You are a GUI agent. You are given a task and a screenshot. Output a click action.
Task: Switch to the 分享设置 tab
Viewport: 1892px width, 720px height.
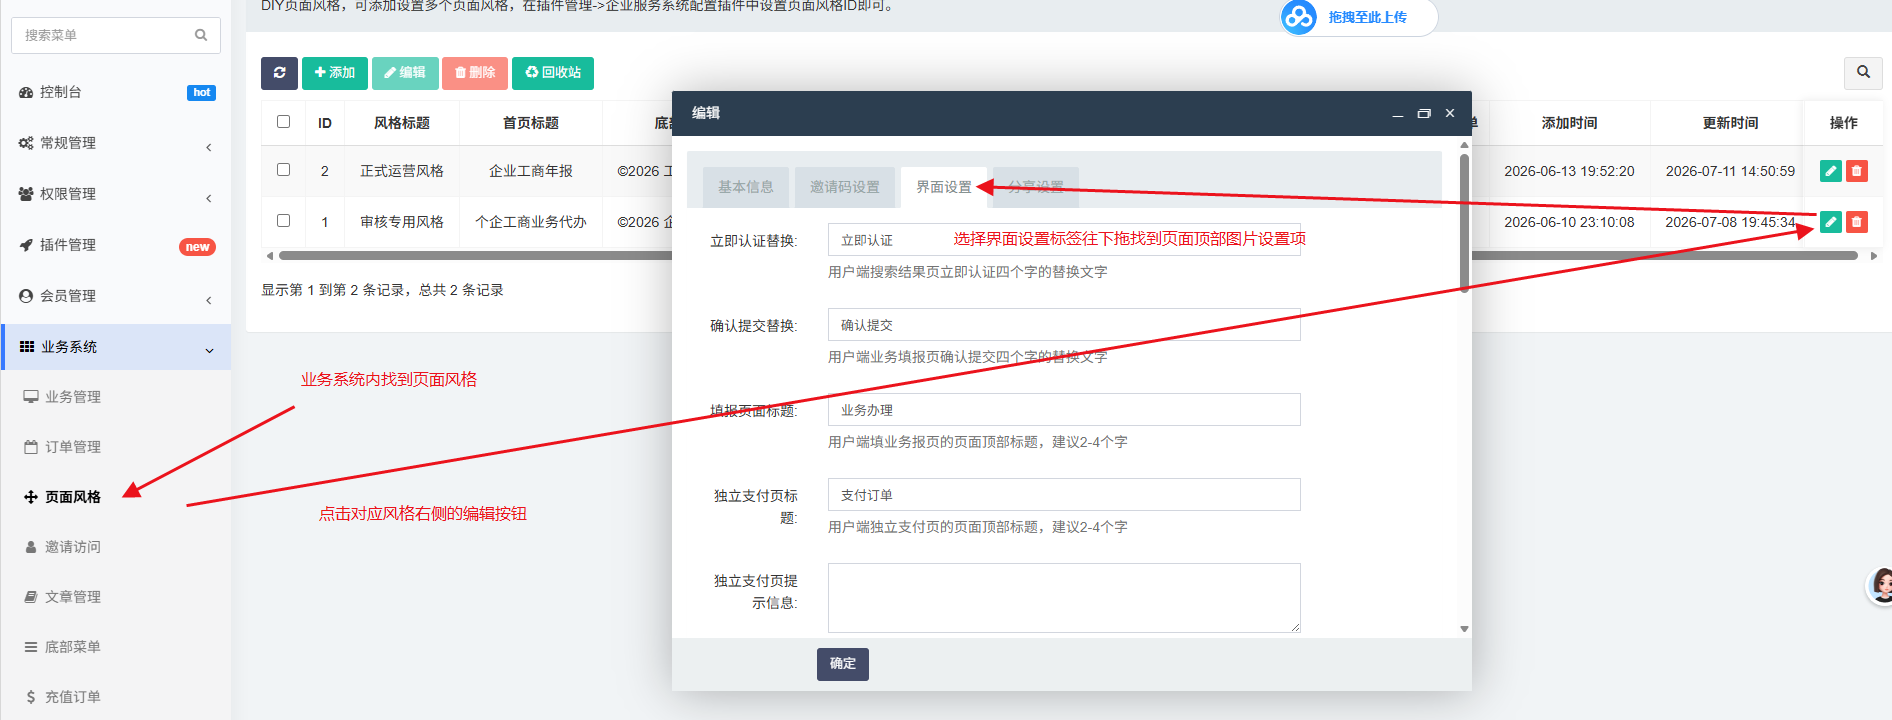tap(1036, 187)
